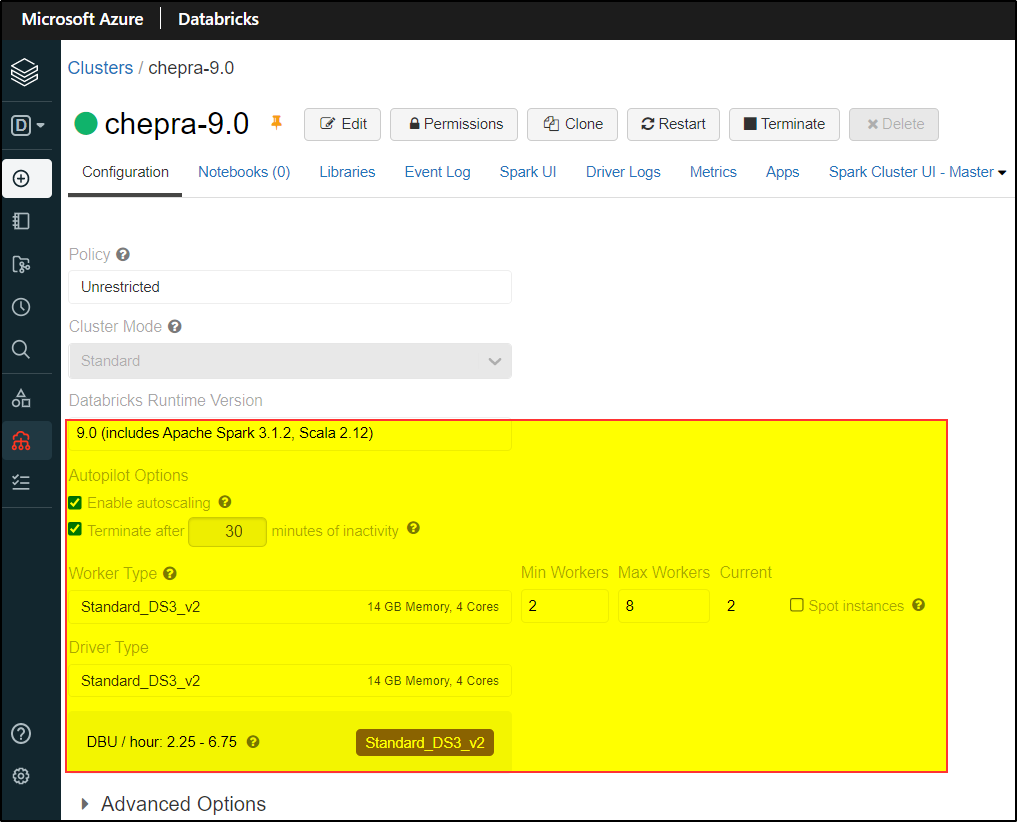Disable the Enable autoscaling checkbox
1017x822 pixels.
click(x=75, y=502)
